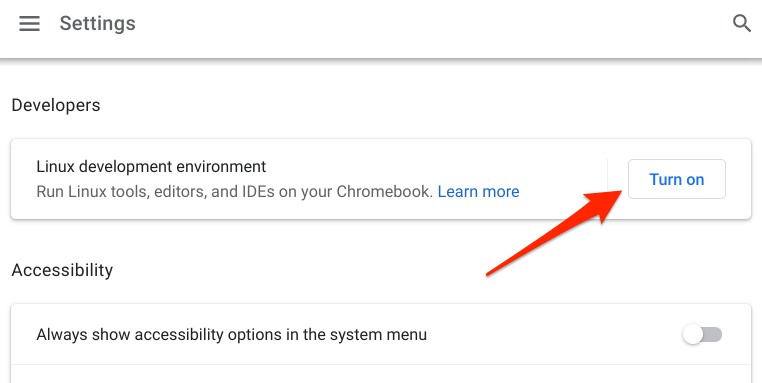Screen dimensions: 762x383
Task: Open the hamburger main menu
Action: [x=29, y=23]
